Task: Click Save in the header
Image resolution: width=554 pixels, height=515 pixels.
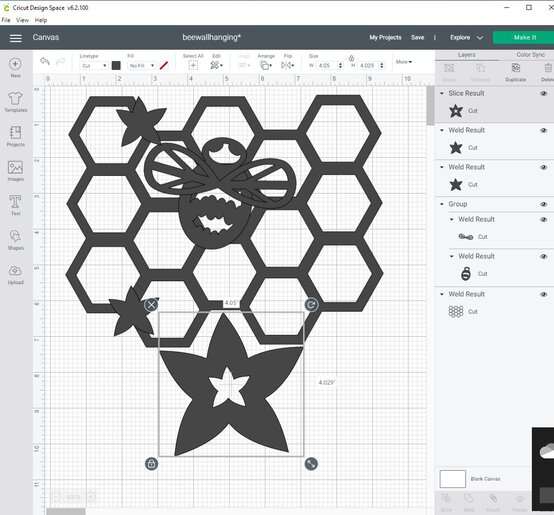Action: 417,37
